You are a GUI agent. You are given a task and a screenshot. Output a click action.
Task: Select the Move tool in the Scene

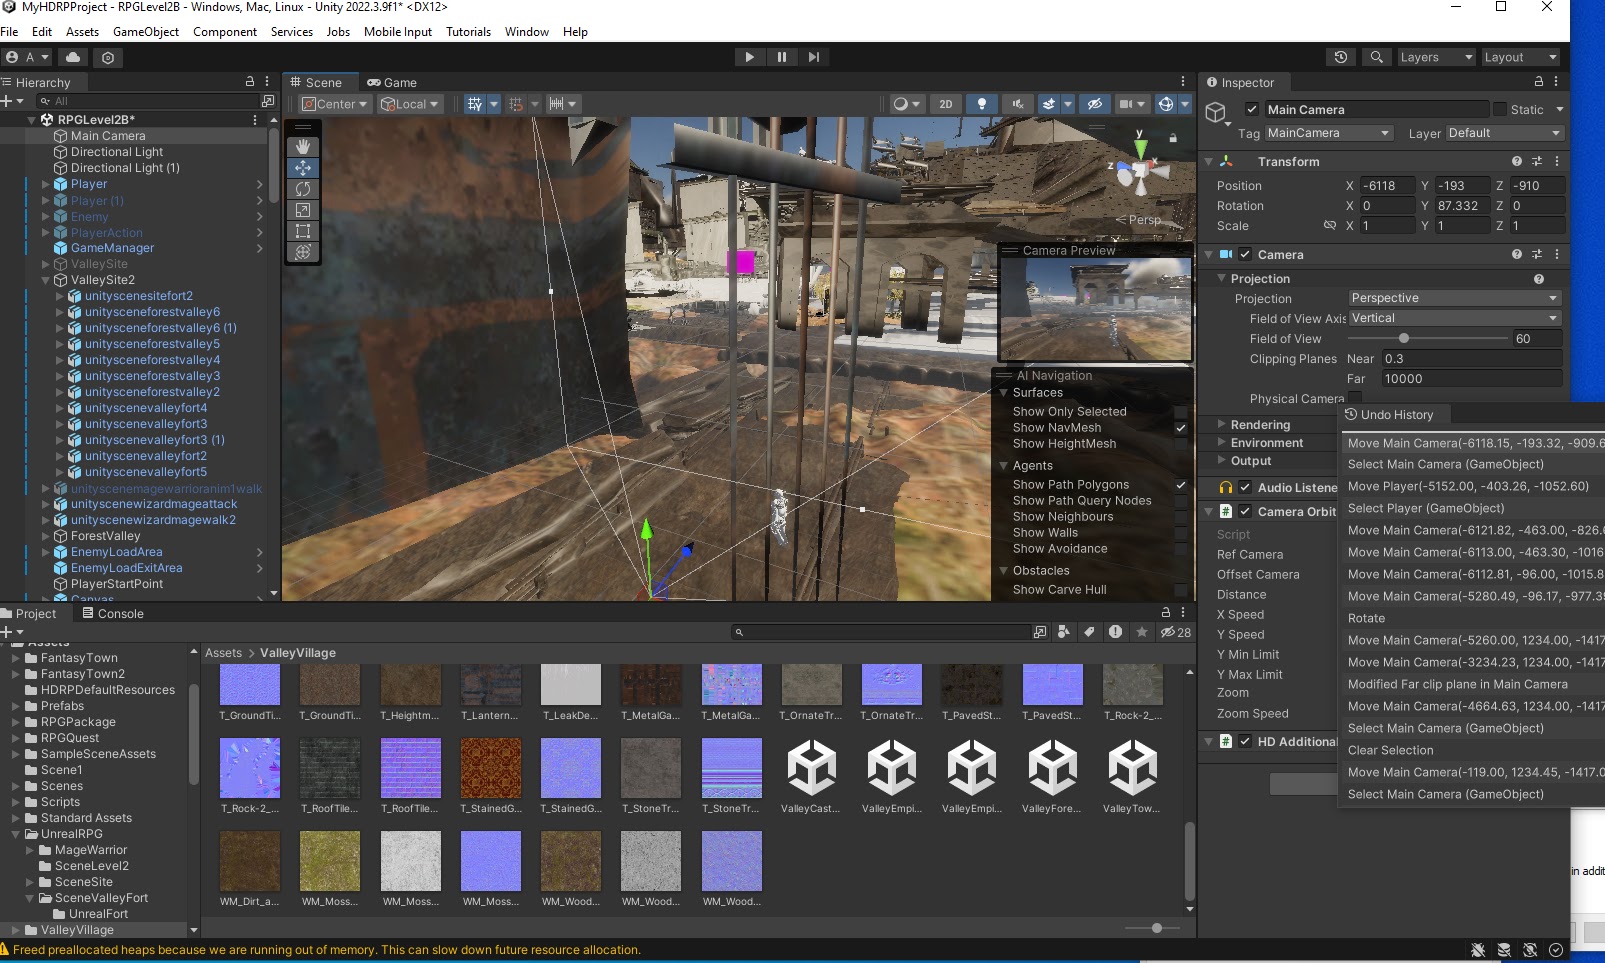(x=303, y=168)
